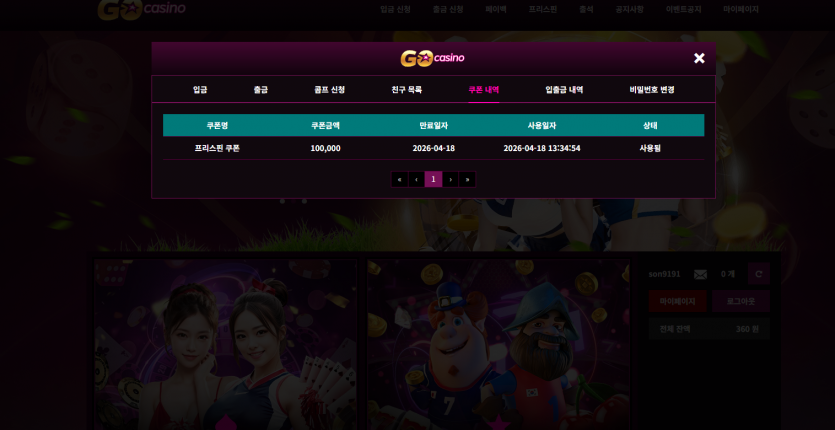Screen dimensions: 835x430
Task: Open the 콤프 신청 tab
Action: [x=330, y=90]
